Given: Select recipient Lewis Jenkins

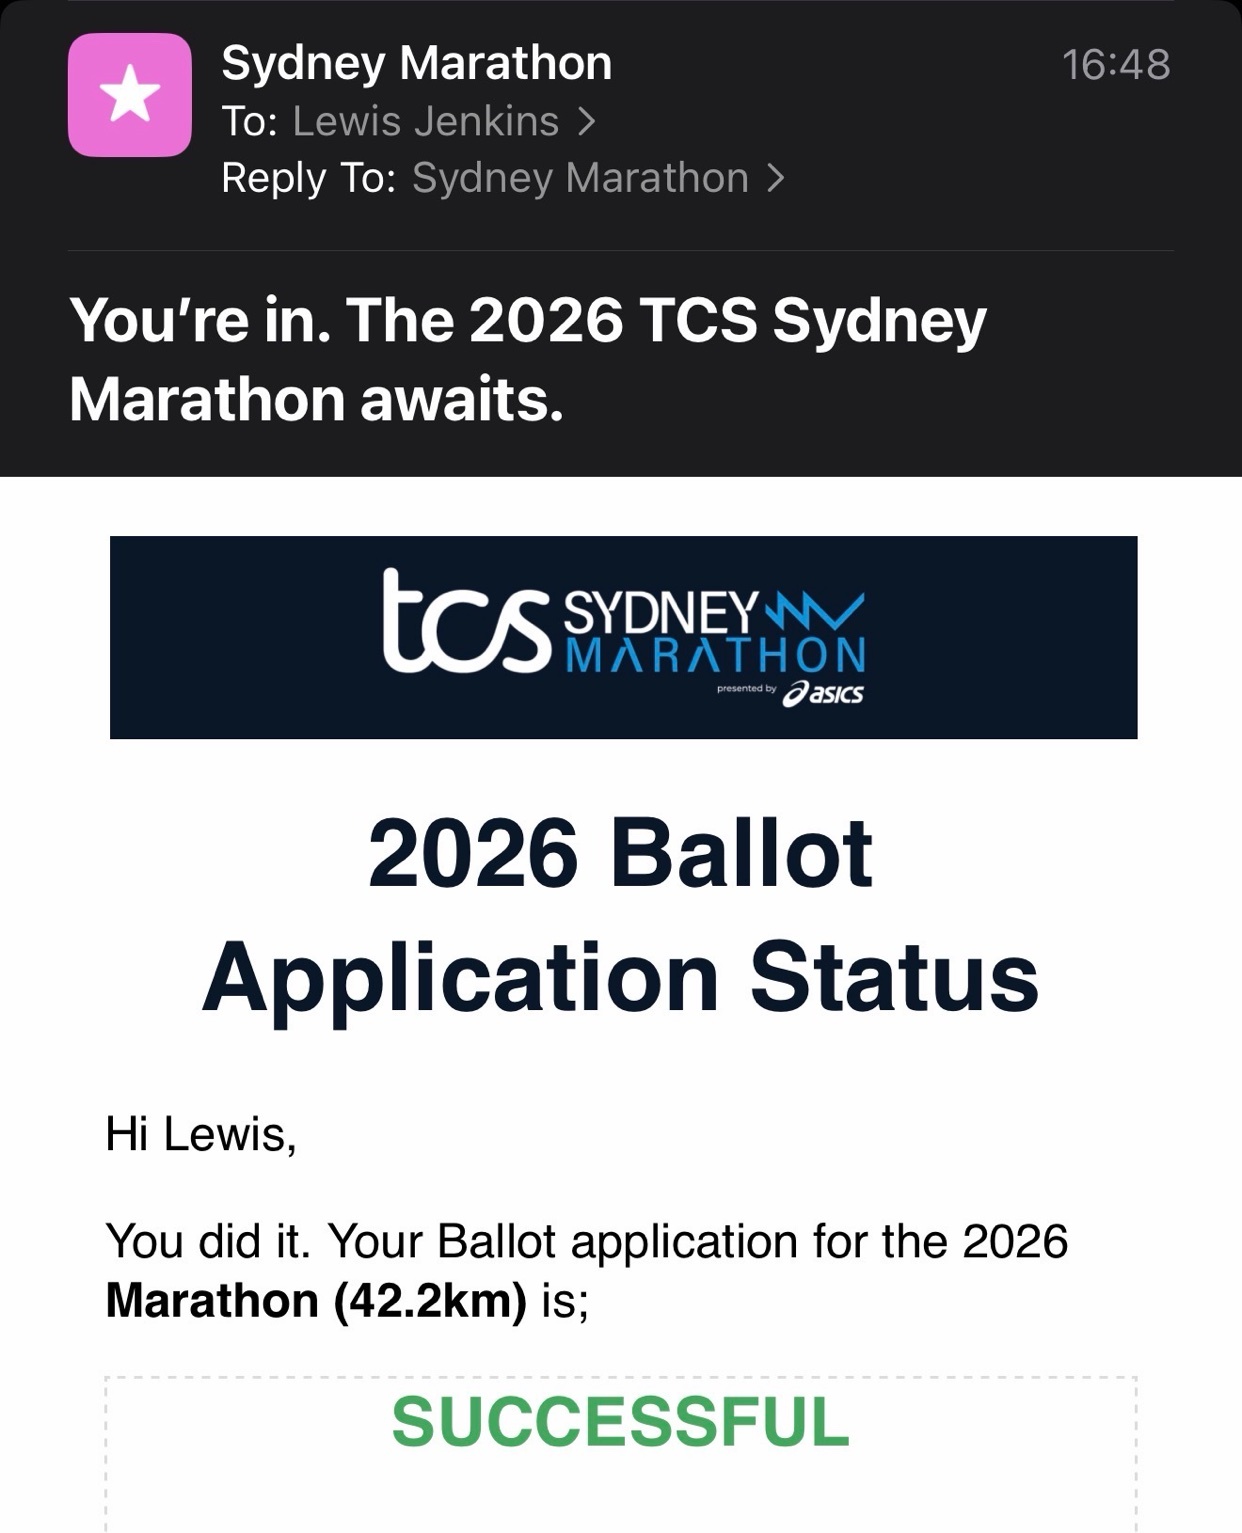Looking at the screenshot, I should tap(426, 121).
